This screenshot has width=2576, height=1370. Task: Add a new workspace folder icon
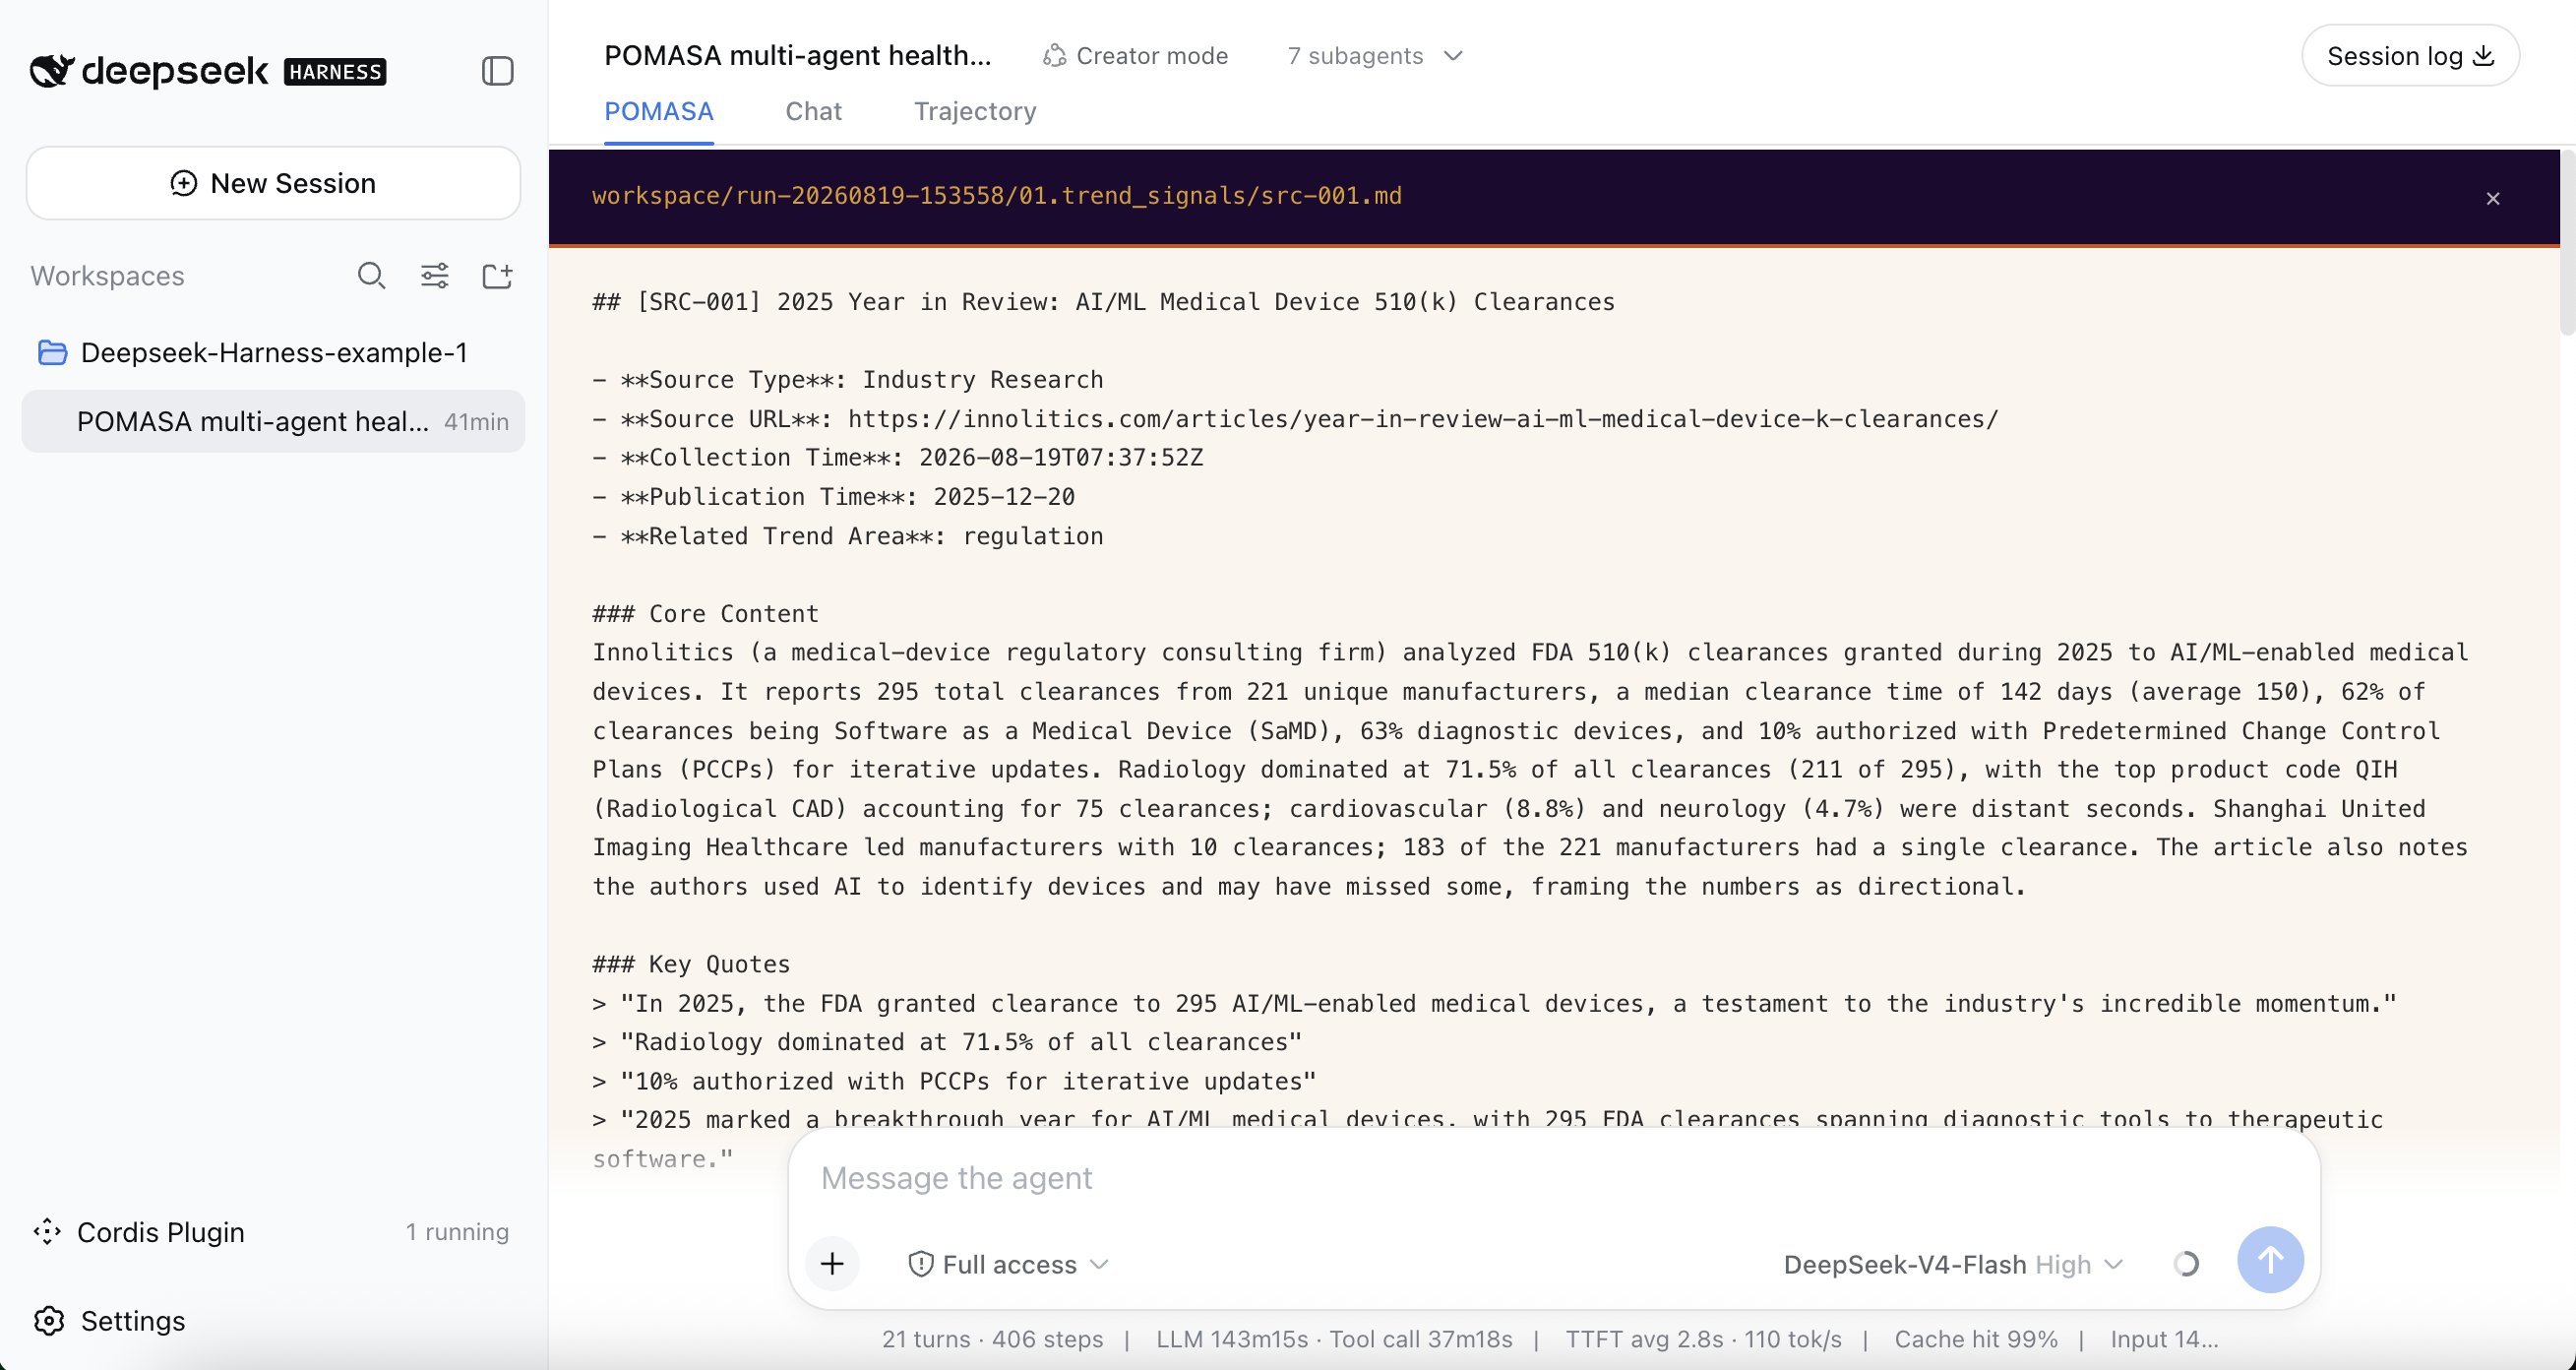click(497, 276)
